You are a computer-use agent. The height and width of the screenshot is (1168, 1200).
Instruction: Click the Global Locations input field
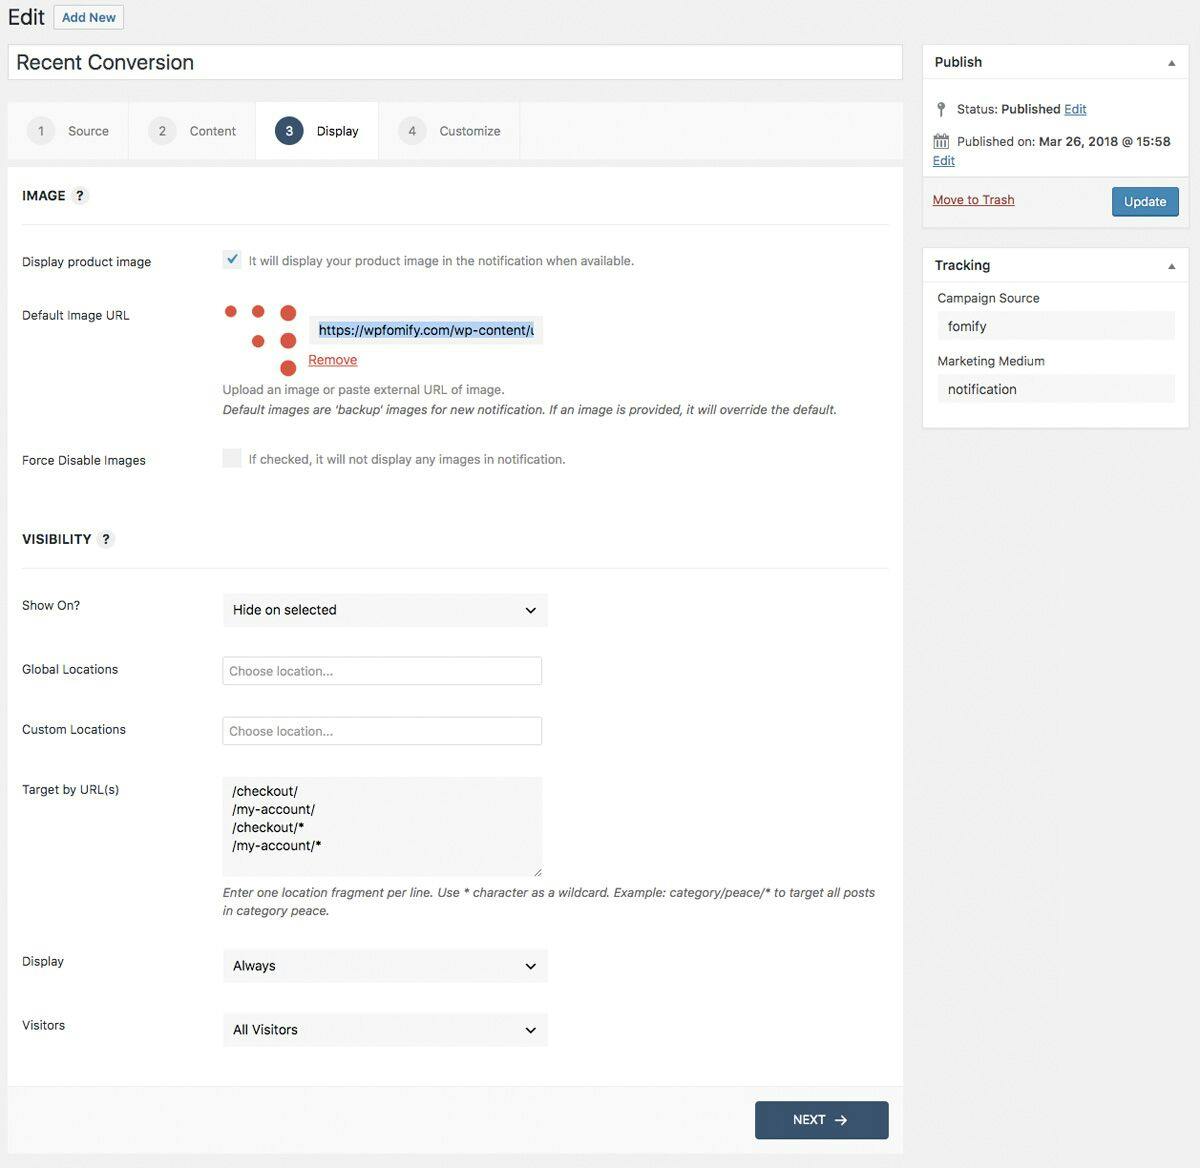(382, 671)
